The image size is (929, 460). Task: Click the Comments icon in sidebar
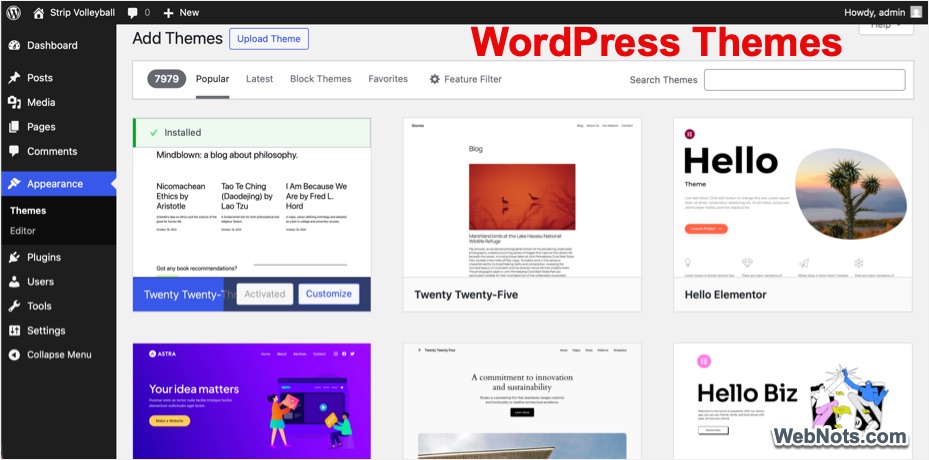14,151
